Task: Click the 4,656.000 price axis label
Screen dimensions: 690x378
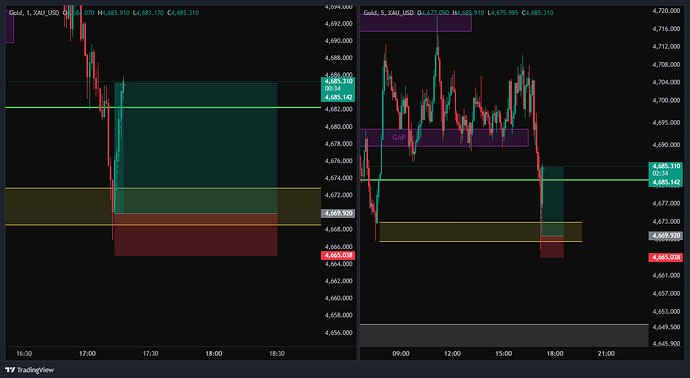Action: click(x=338, y=333)
